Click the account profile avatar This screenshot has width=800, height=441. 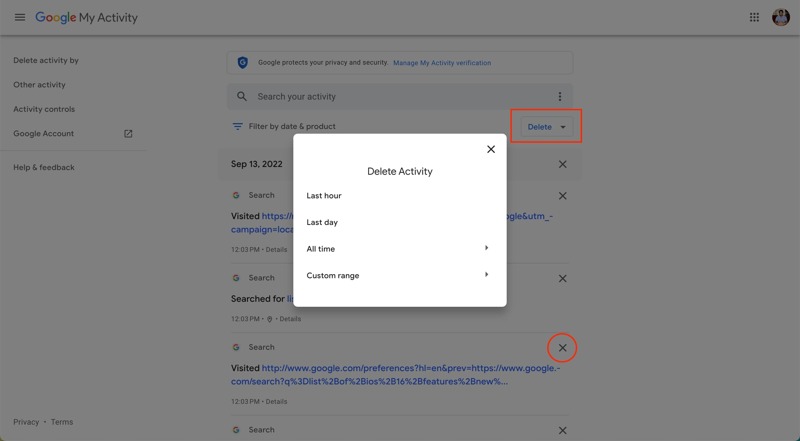coord(780,18)
